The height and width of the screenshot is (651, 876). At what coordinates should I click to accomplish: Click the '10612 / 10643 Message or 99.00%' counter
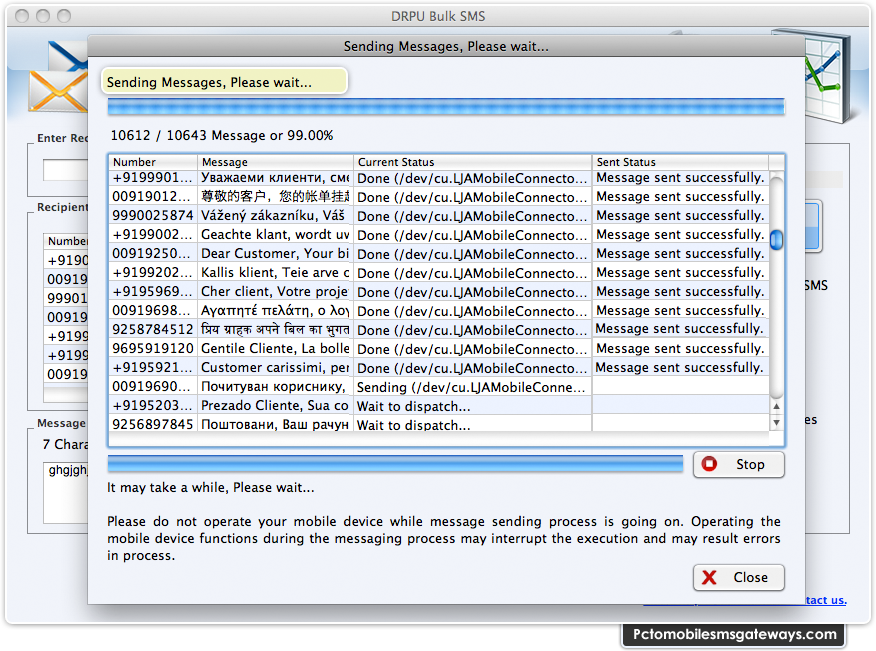[x=222, y=136]
